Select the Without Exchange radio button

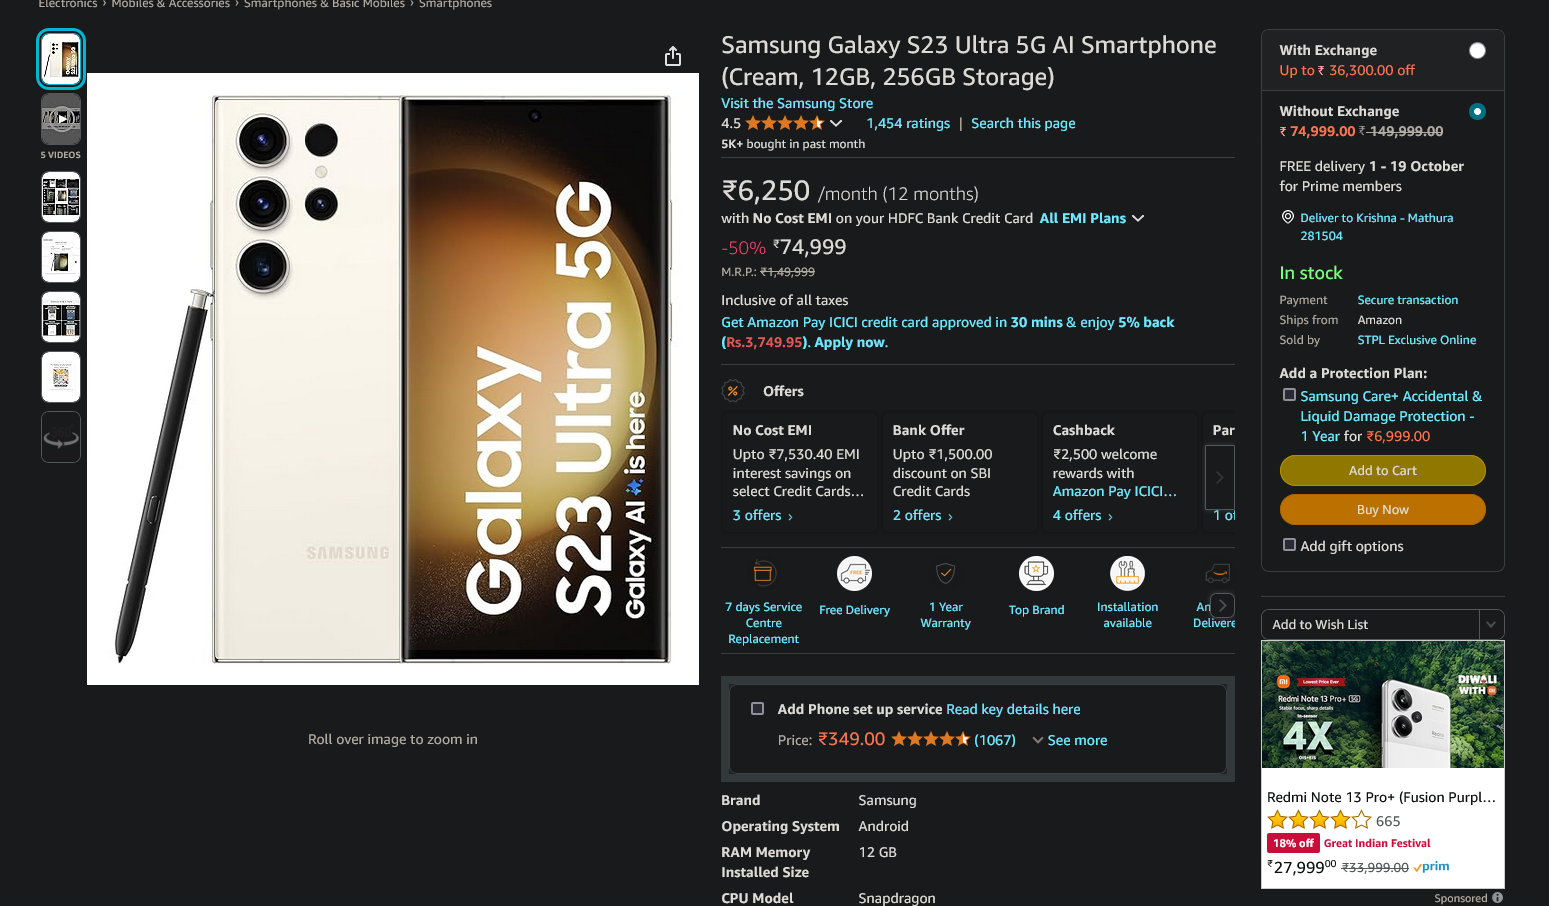pyautogui.click(x=1477, y=111)
